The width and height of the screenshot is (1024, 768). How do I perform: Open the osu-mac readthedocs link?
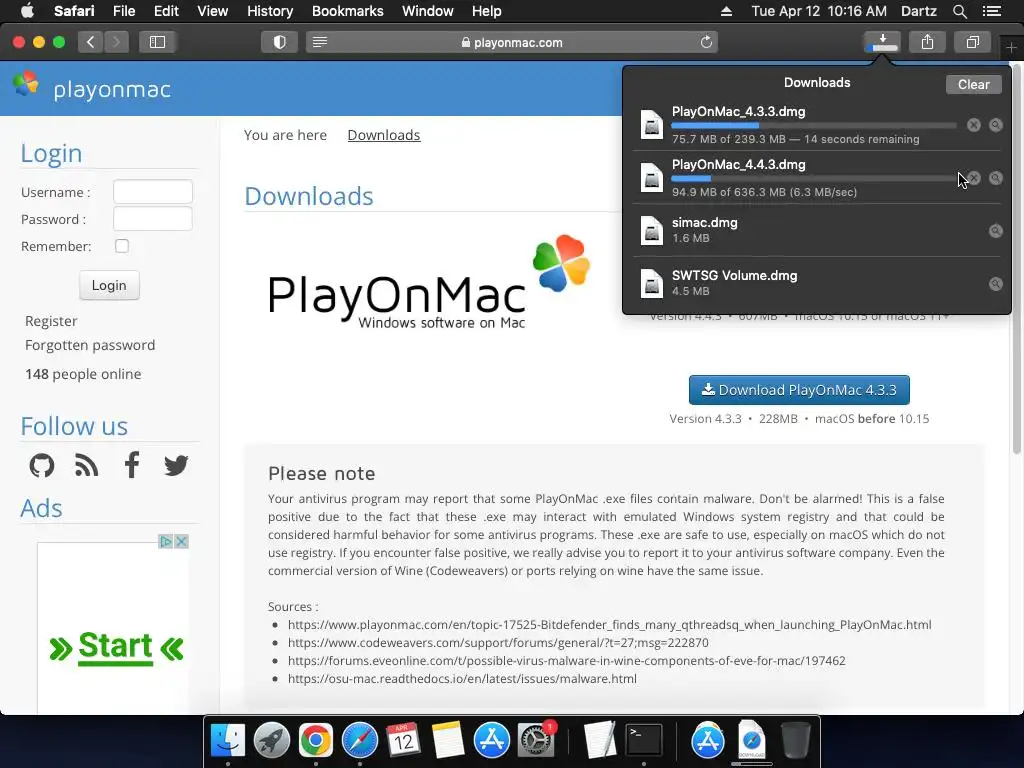462,679
